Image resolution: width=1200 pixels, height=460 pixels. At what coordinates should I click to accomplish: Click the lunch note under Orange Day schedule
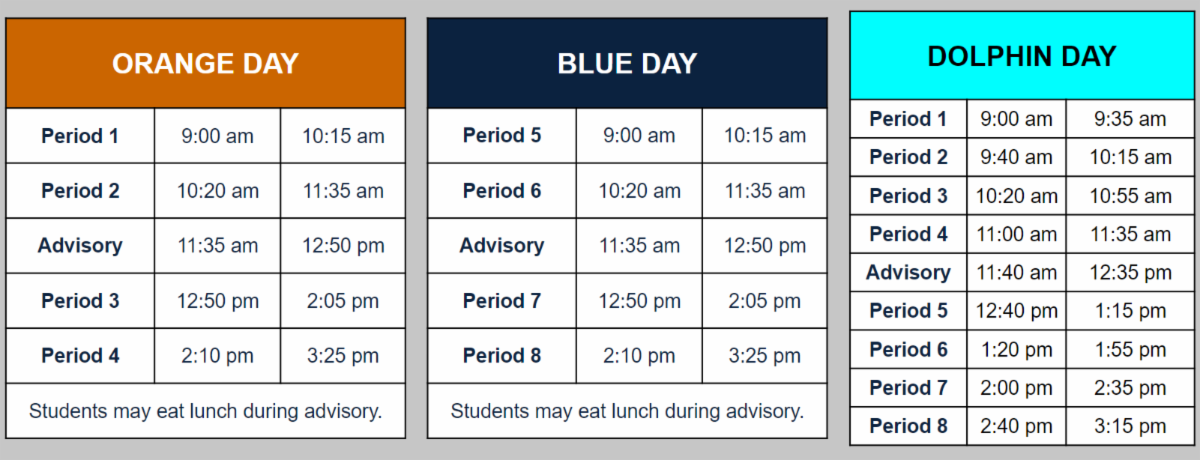coord(205,411)
